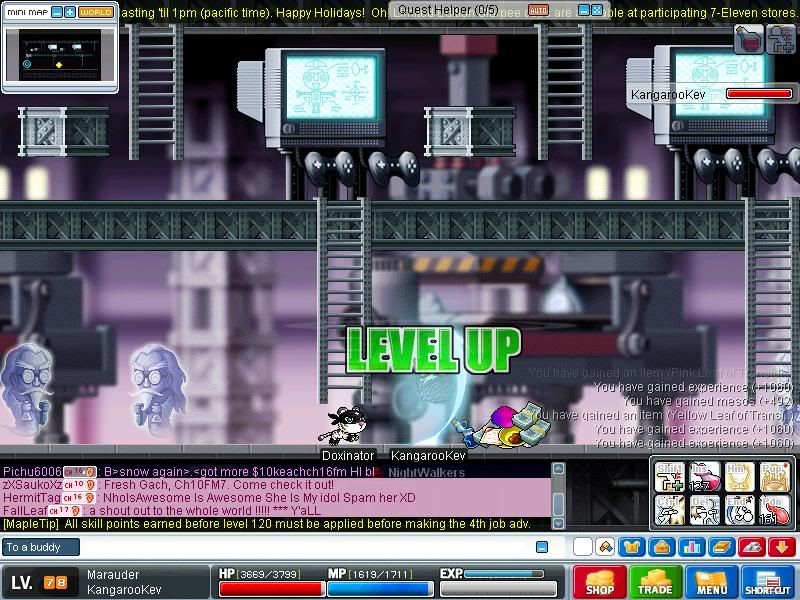Screen dimensions: 800x600
Task: Click the chat scrollbar thumb
Action: (559, 504)
